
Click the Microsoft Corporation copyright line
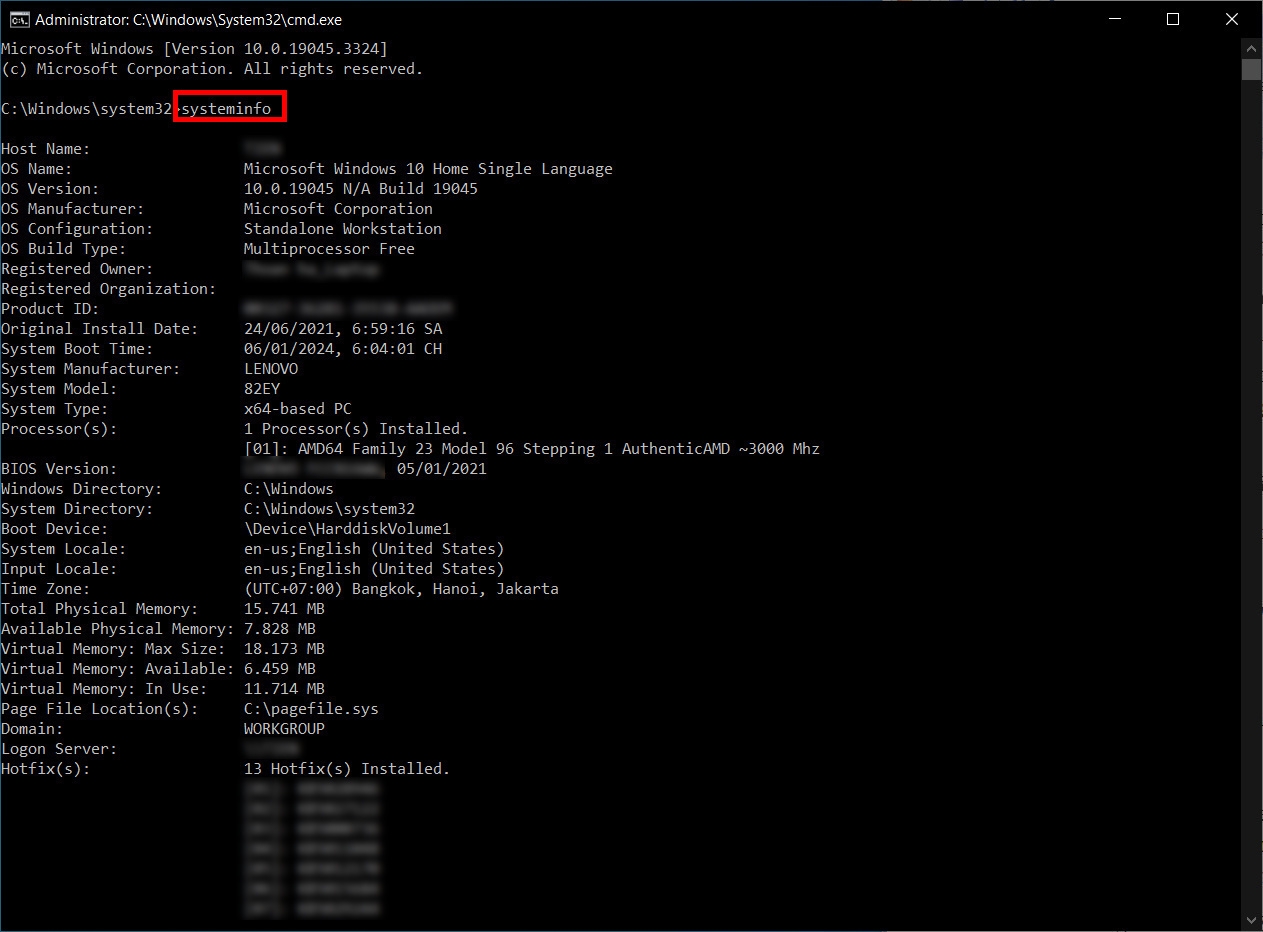pos(212,69)
